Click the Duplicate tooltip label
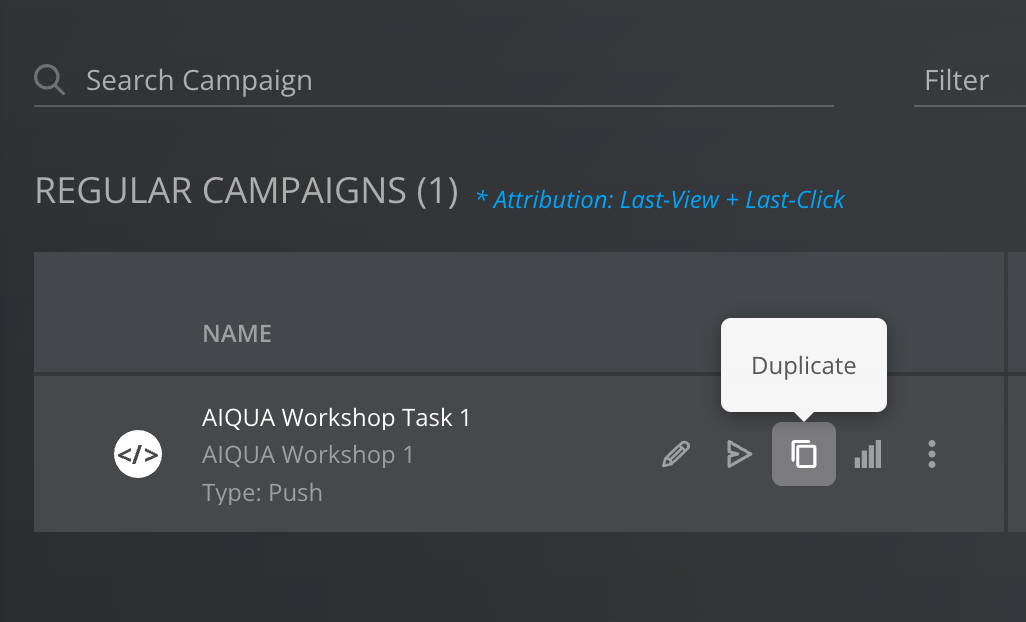Image resolution: width=1026 pixels, height=622 pixels. 803,364
